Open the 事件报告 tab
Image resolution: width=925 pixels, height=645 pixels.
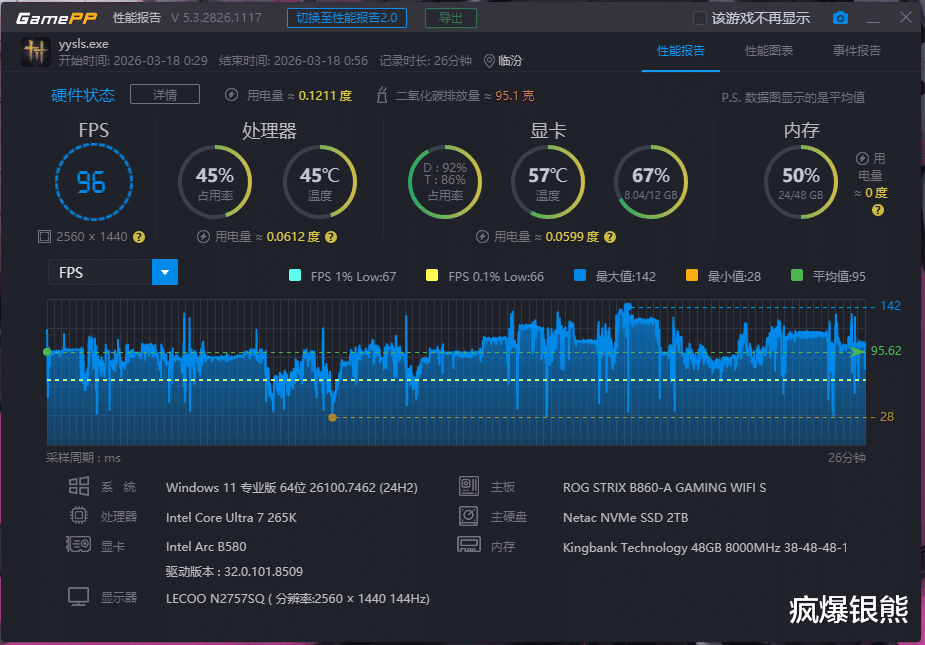point(857,51)
